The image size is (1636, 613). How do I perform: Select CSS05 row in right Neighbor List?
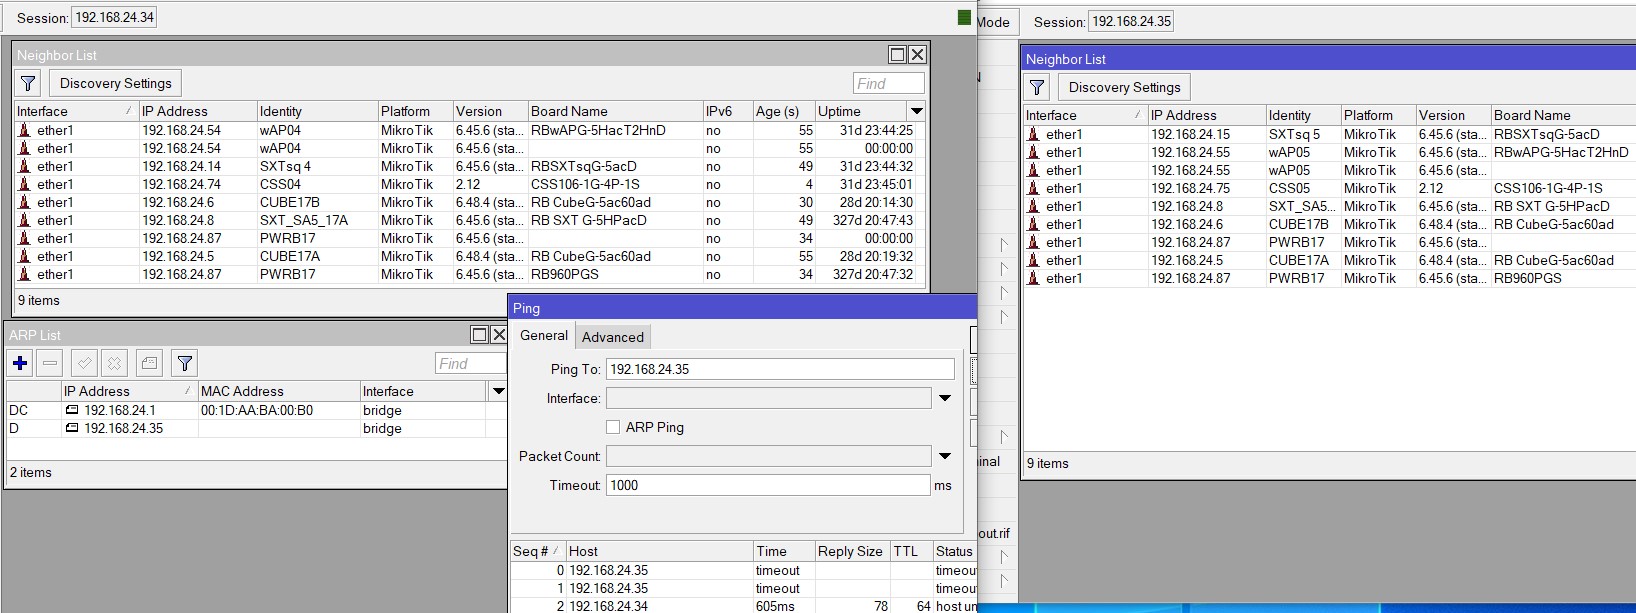coord(1329,188)
